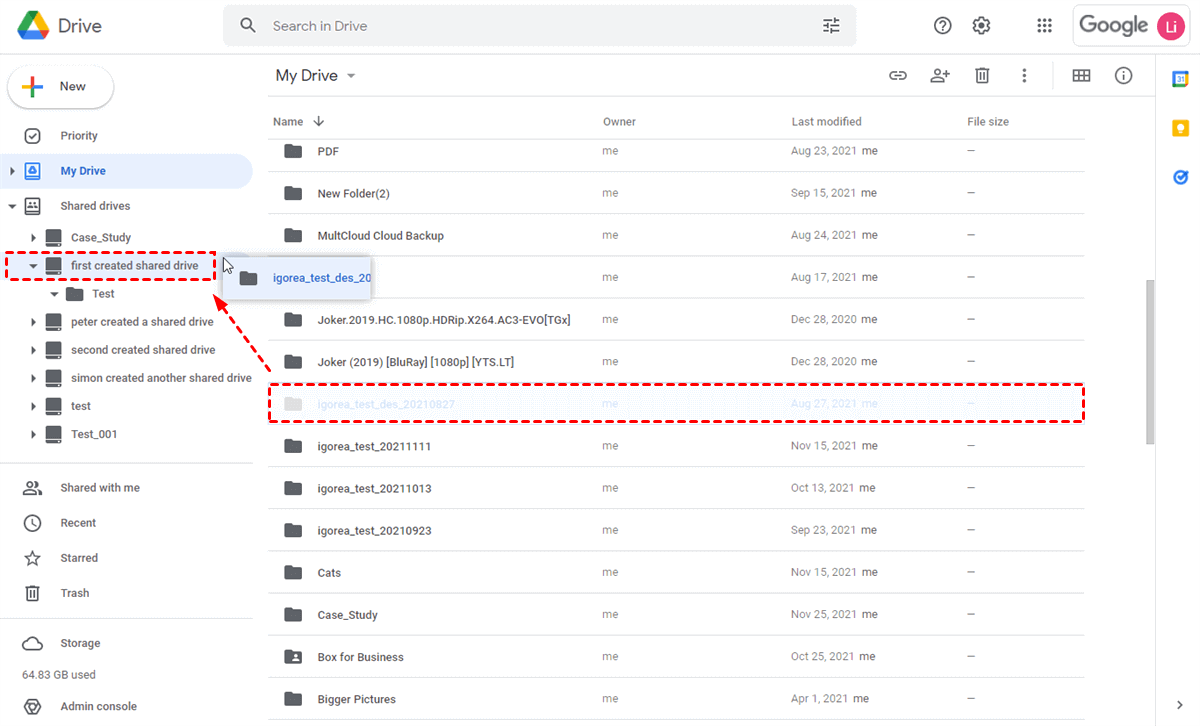
Task: Select simon created another shared drive
Action: pos(161,378)
